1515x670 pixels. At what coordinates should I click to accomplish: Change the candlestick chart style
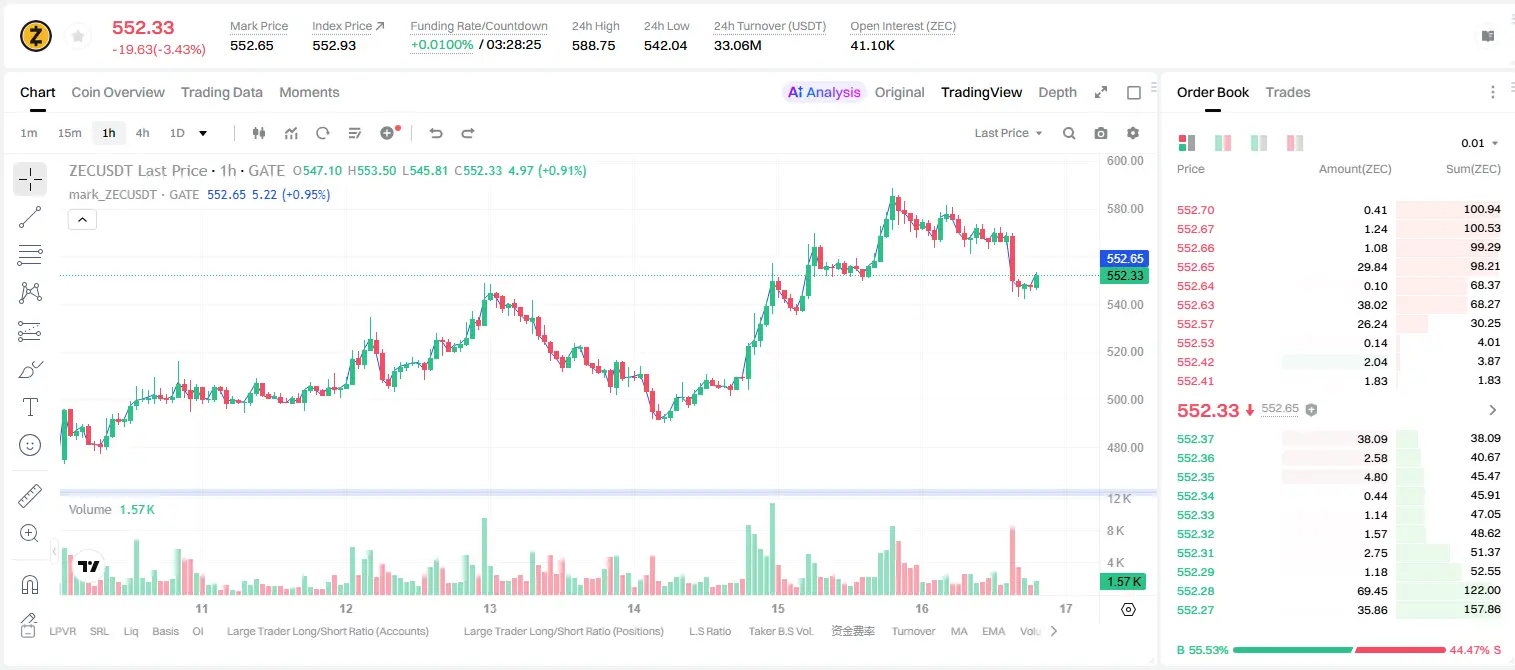click(259, 133)
